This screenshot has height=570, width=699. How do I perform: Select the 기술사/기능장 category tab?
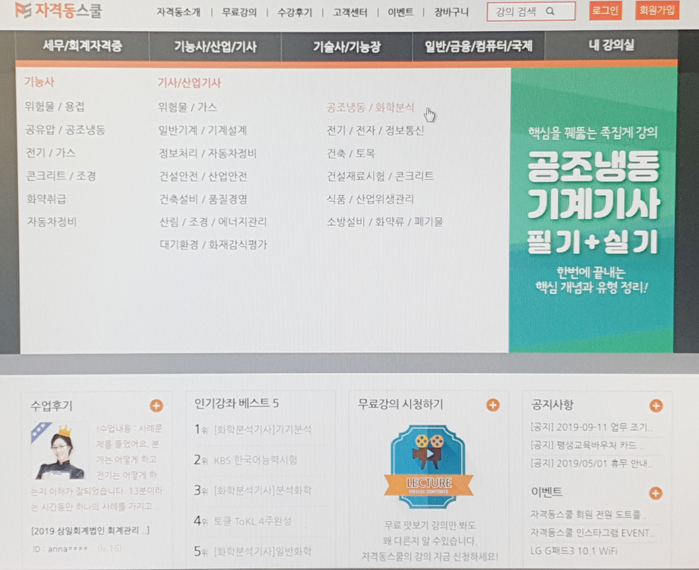tap(347, 46)
